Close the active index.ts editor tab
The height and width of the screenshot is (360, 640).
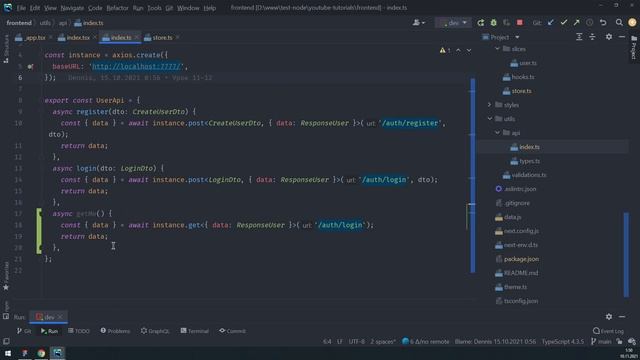tap(136, 38)
